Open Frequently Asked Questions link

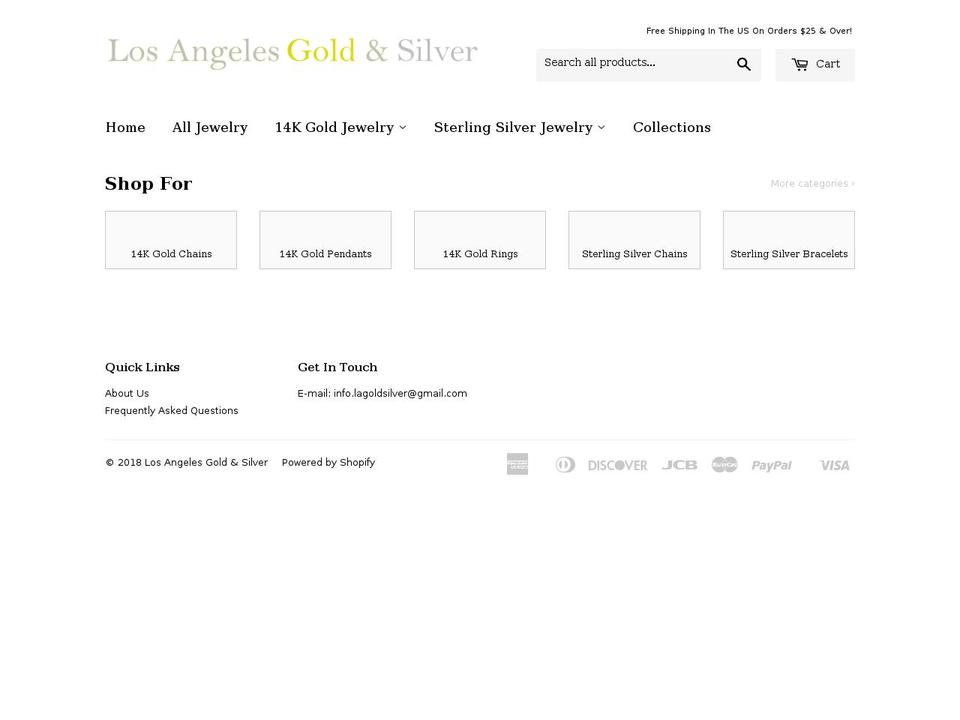point(171,411)
